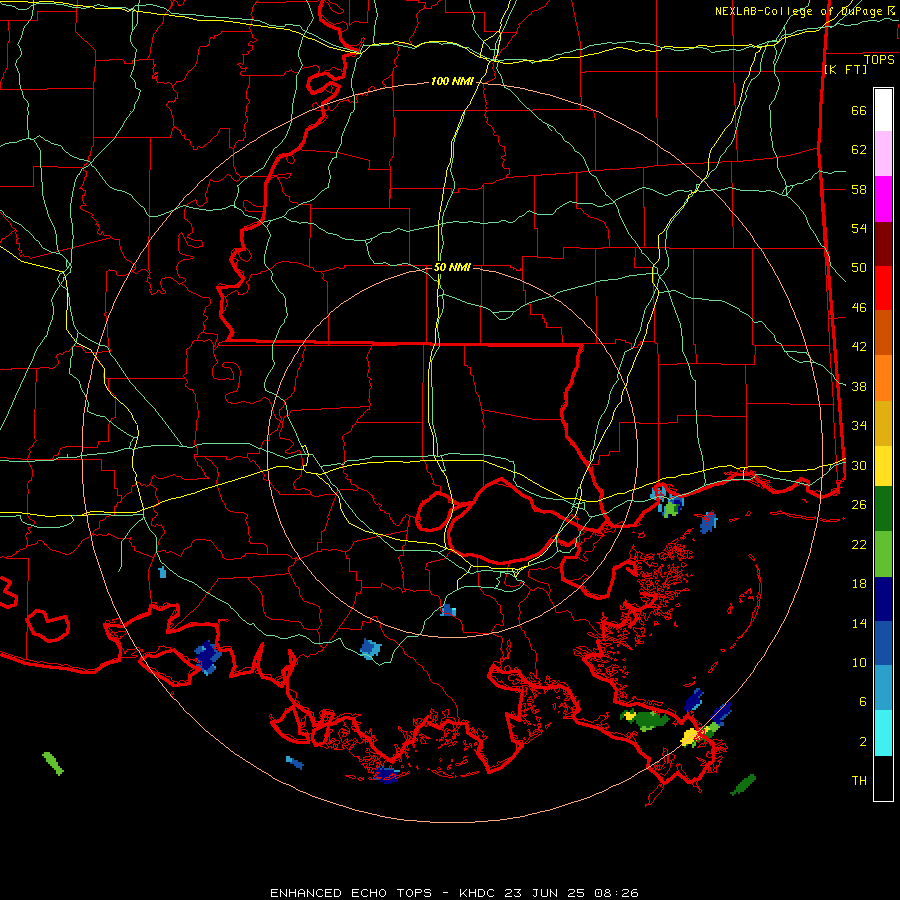Click the legend value 10
This screenshot has width=900, height=900.
859,662
